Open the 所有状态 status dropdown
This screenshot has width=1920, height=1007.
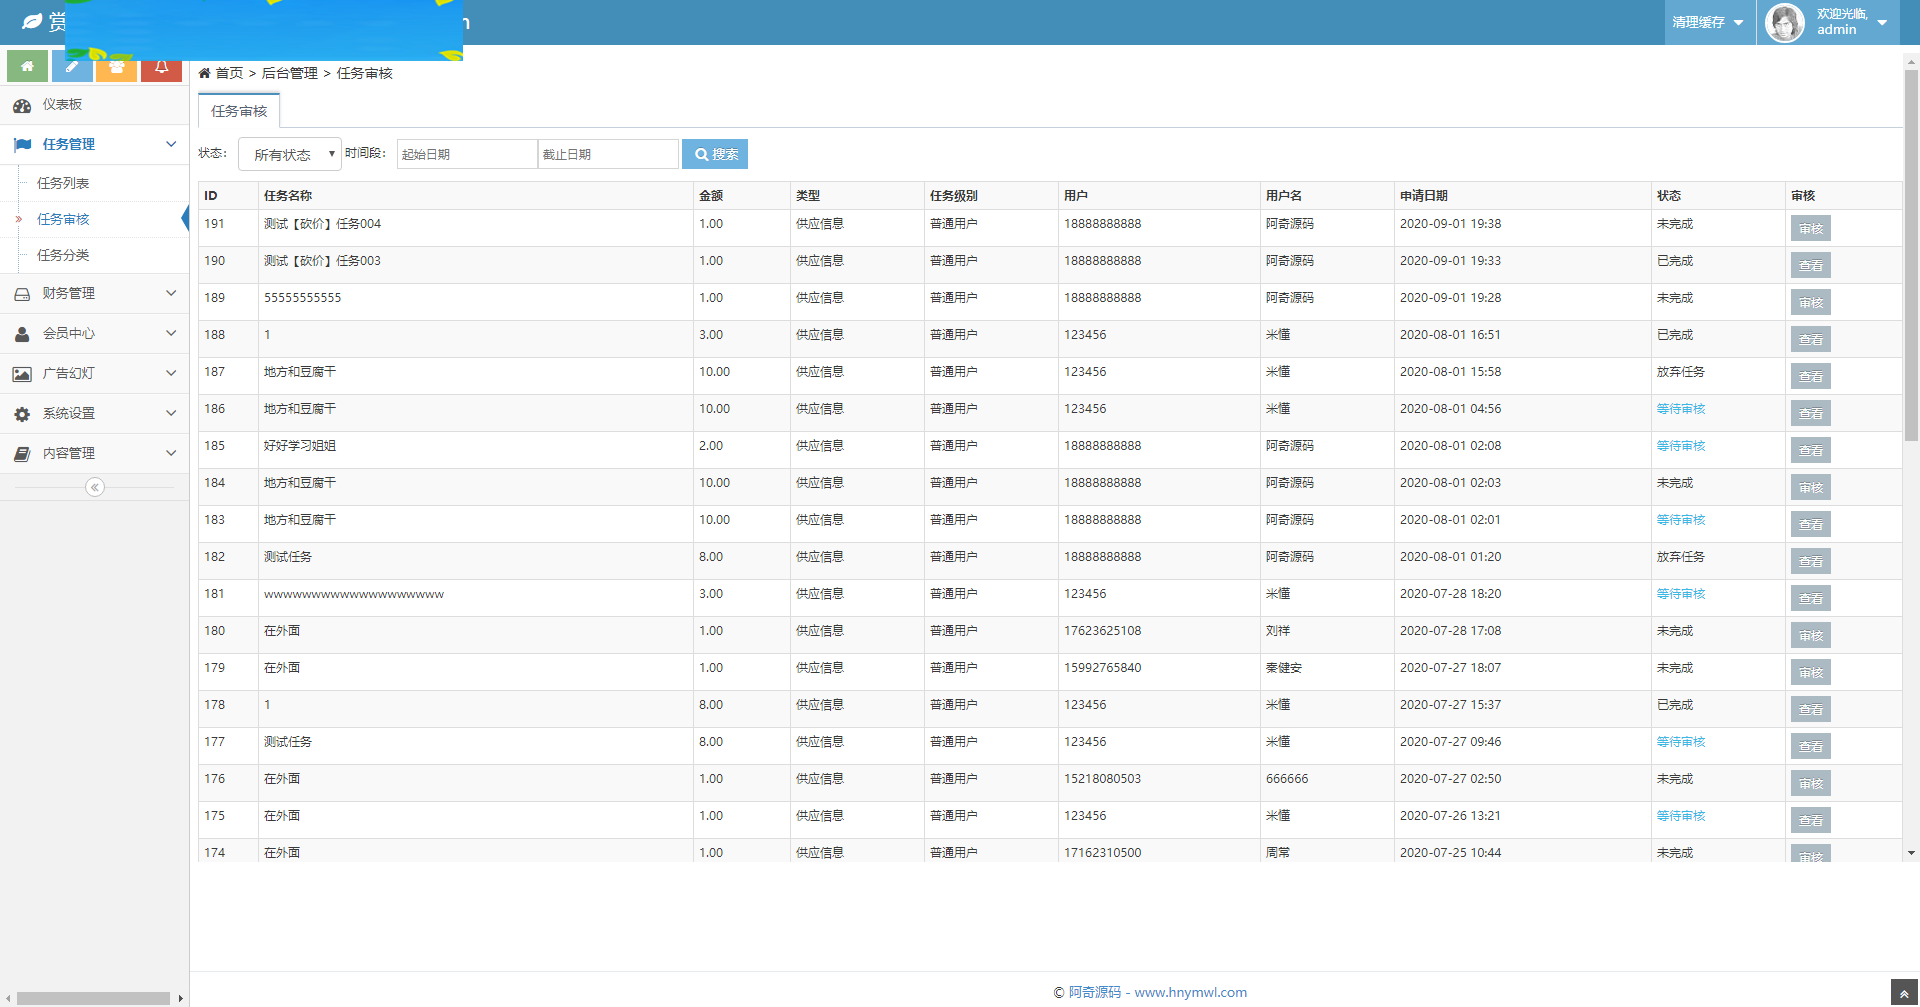[x=290, y=154]
